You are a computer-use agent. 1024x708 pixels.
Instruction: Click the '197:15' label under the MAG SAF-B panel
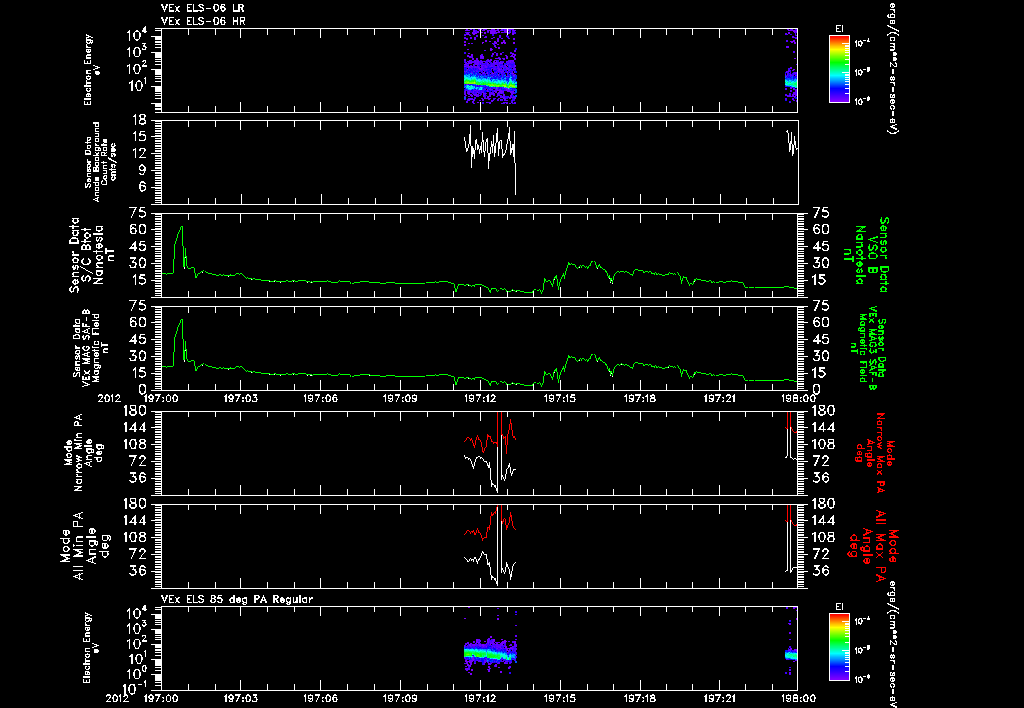560,398
